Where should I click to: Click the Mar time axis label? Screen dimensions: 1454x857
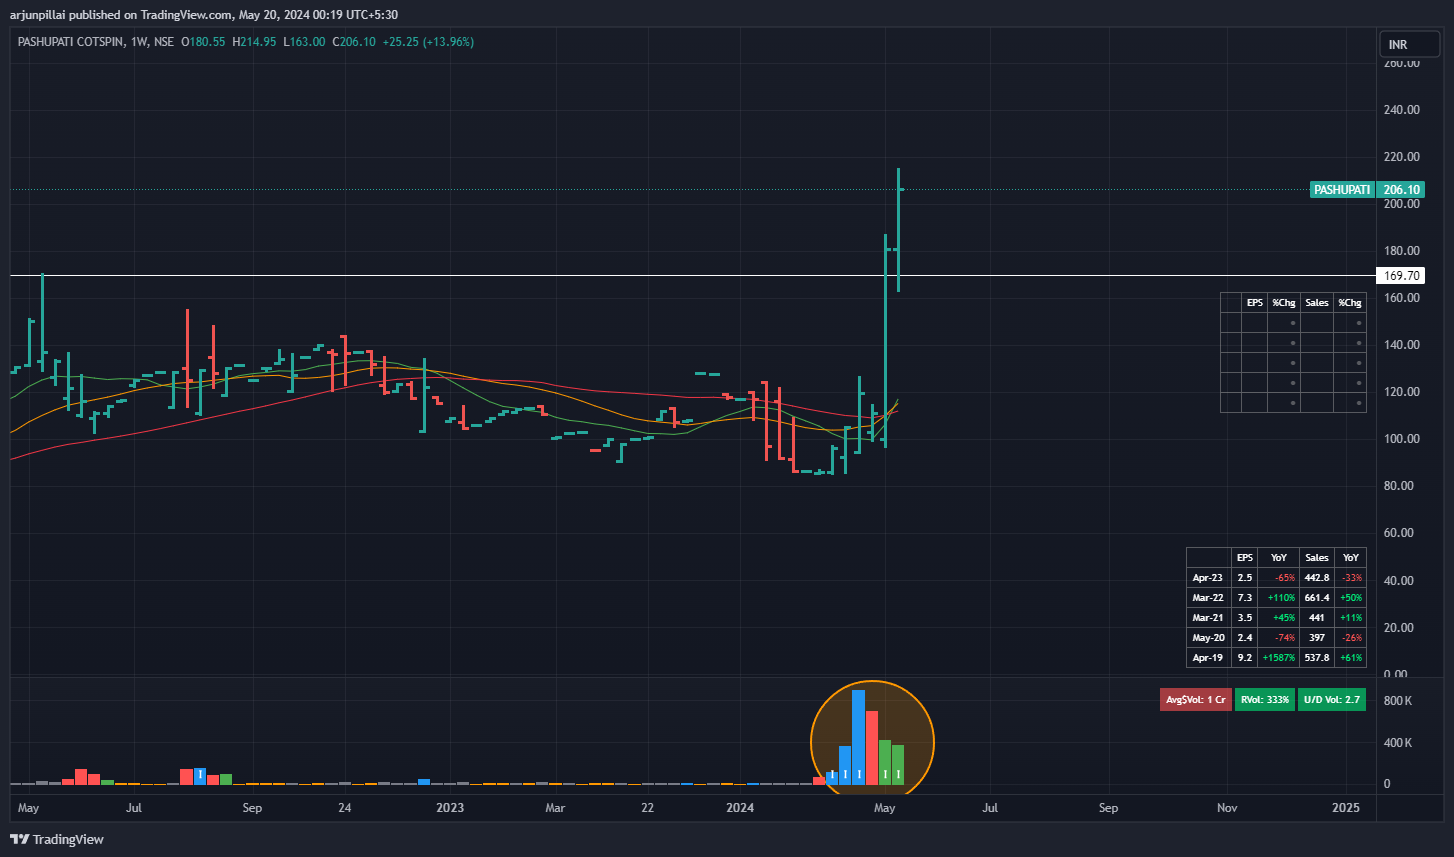pos(555,807)
